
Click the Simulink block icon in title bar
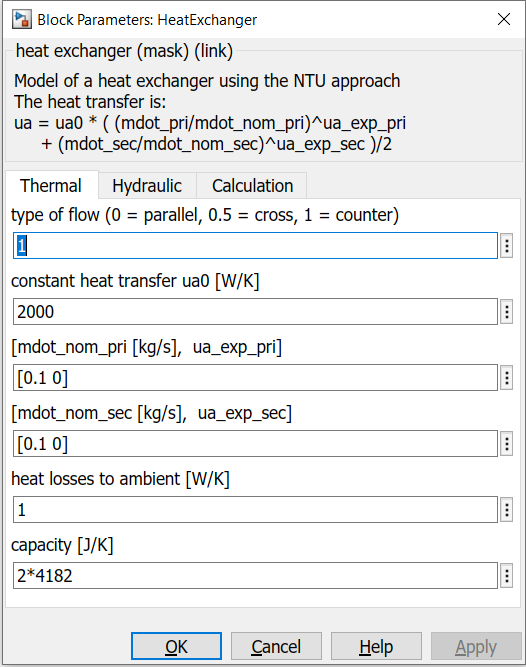22,20
